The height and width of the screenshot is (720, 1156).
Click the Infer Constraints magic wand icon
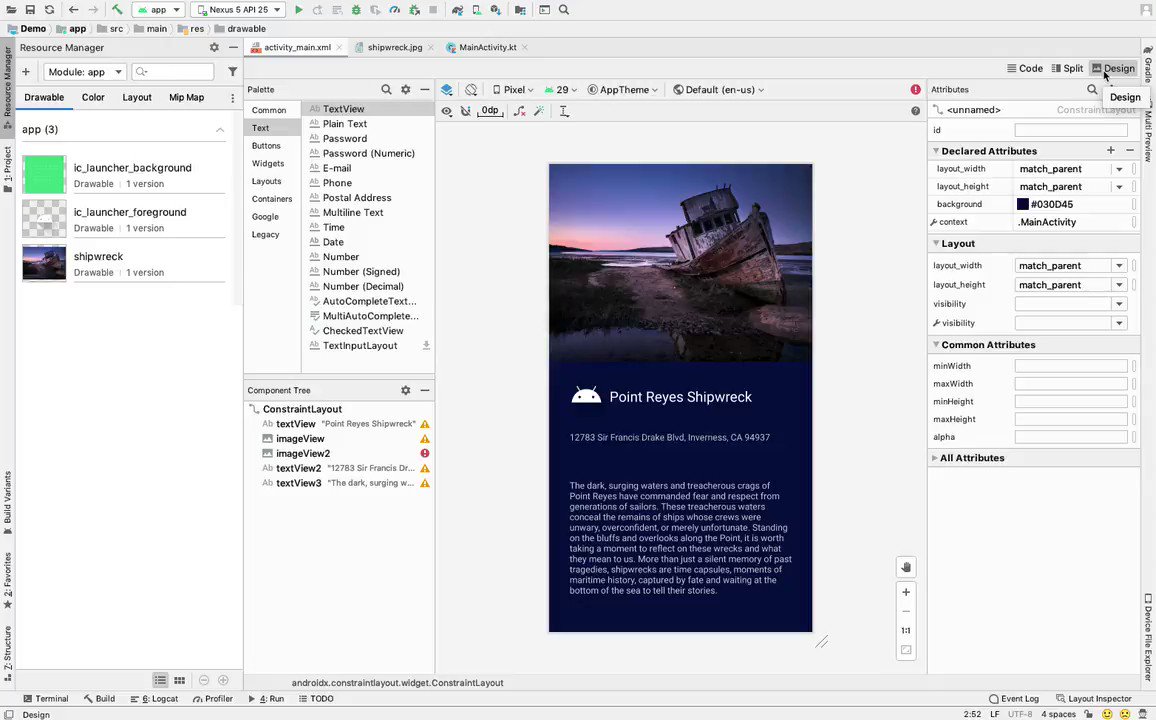click(539, 111)
